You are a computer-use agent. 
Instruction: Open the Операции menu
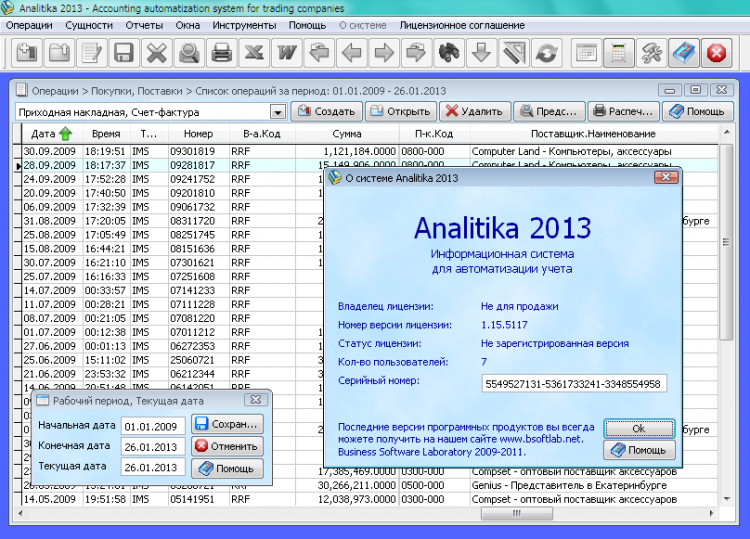click(x=29, y=25)
